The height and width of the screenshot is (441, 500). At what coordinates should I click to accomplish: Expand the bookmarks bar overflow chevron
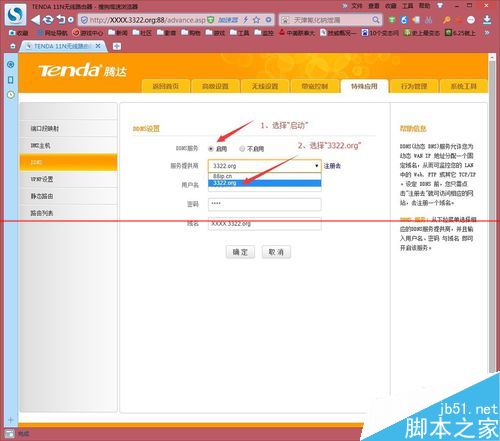tap(487, 33)
